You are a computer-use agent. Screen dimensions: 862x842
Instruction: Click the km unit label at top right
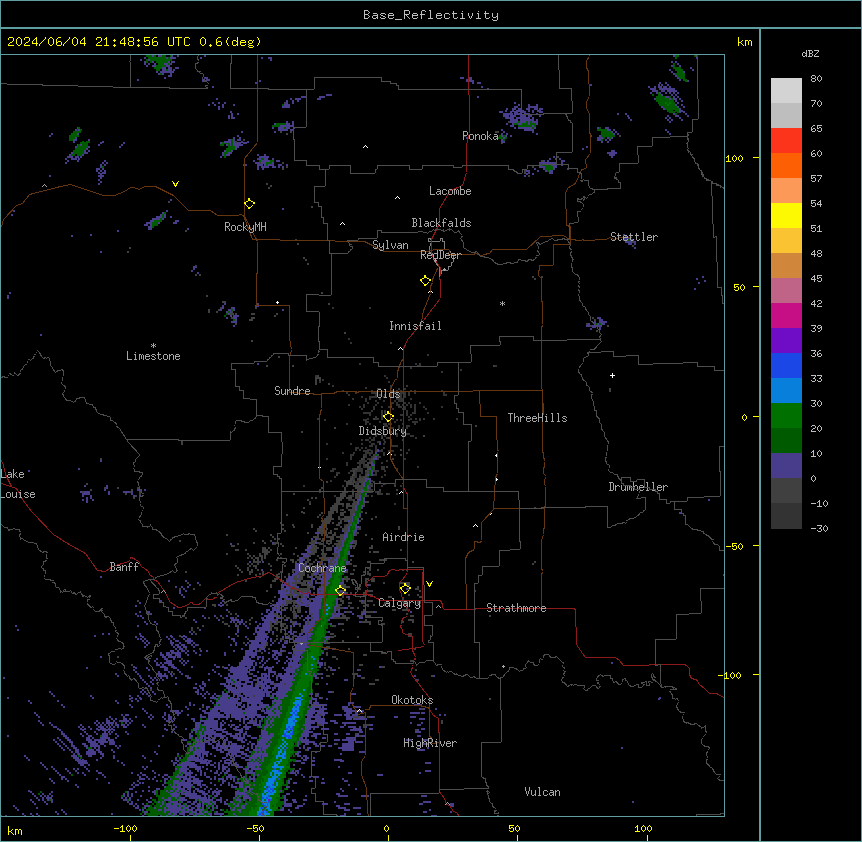tap(744, 42)
